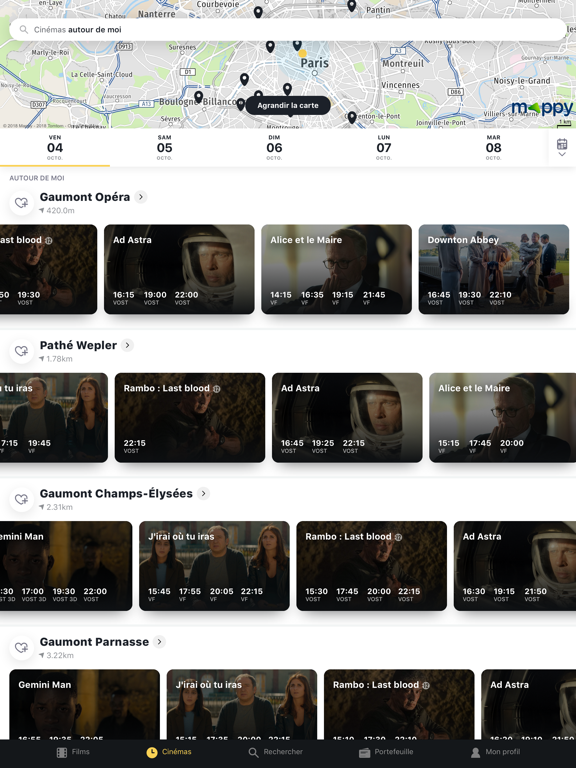The height and width of the screenshot is (768, 576).
Task: Select Alice et le Maire 17:45 at Pathé Wepler
Action: (x=480, y=446)
